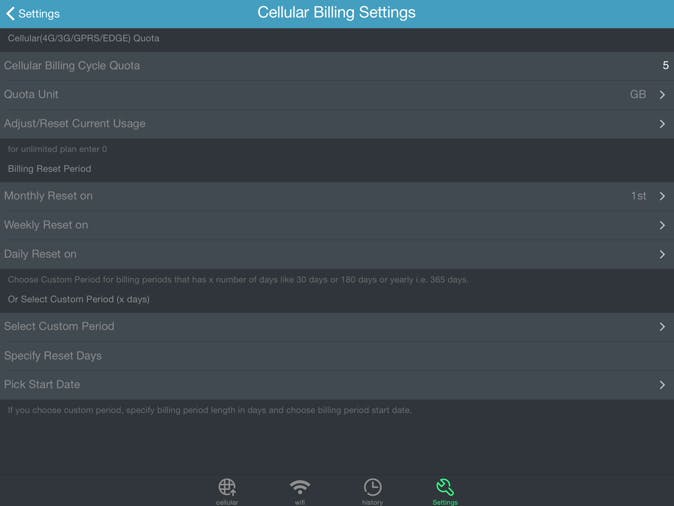Expand the Daily Reset on chevron
Screen dimensions: 674x506
pyautogui.click(x=662, y=254)
